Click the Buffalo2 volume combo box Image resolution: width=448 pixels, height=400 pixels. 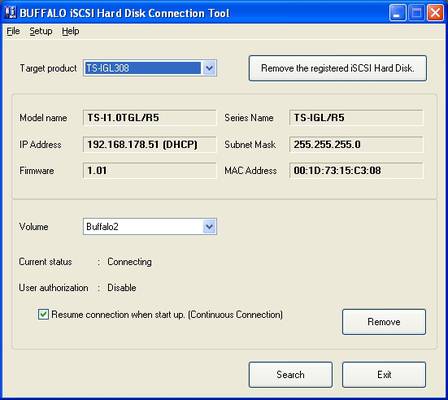pyautogui.click(x=150, y=227)
